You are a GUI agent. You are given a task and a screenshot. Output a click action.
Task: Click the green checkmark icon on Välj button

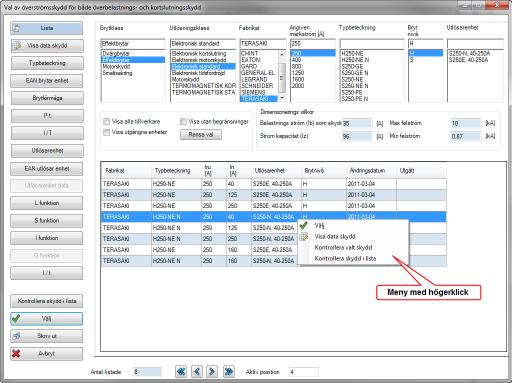pos(16,319)
